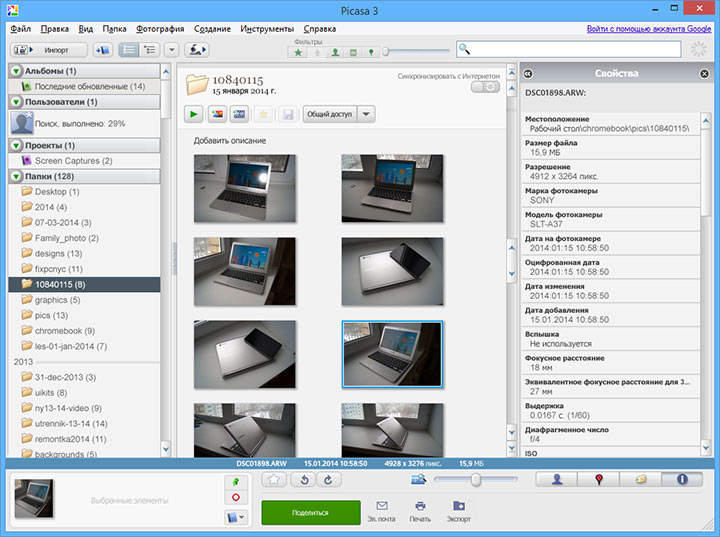
Task: Click the Печать print button
Action: tap(420, 512)
